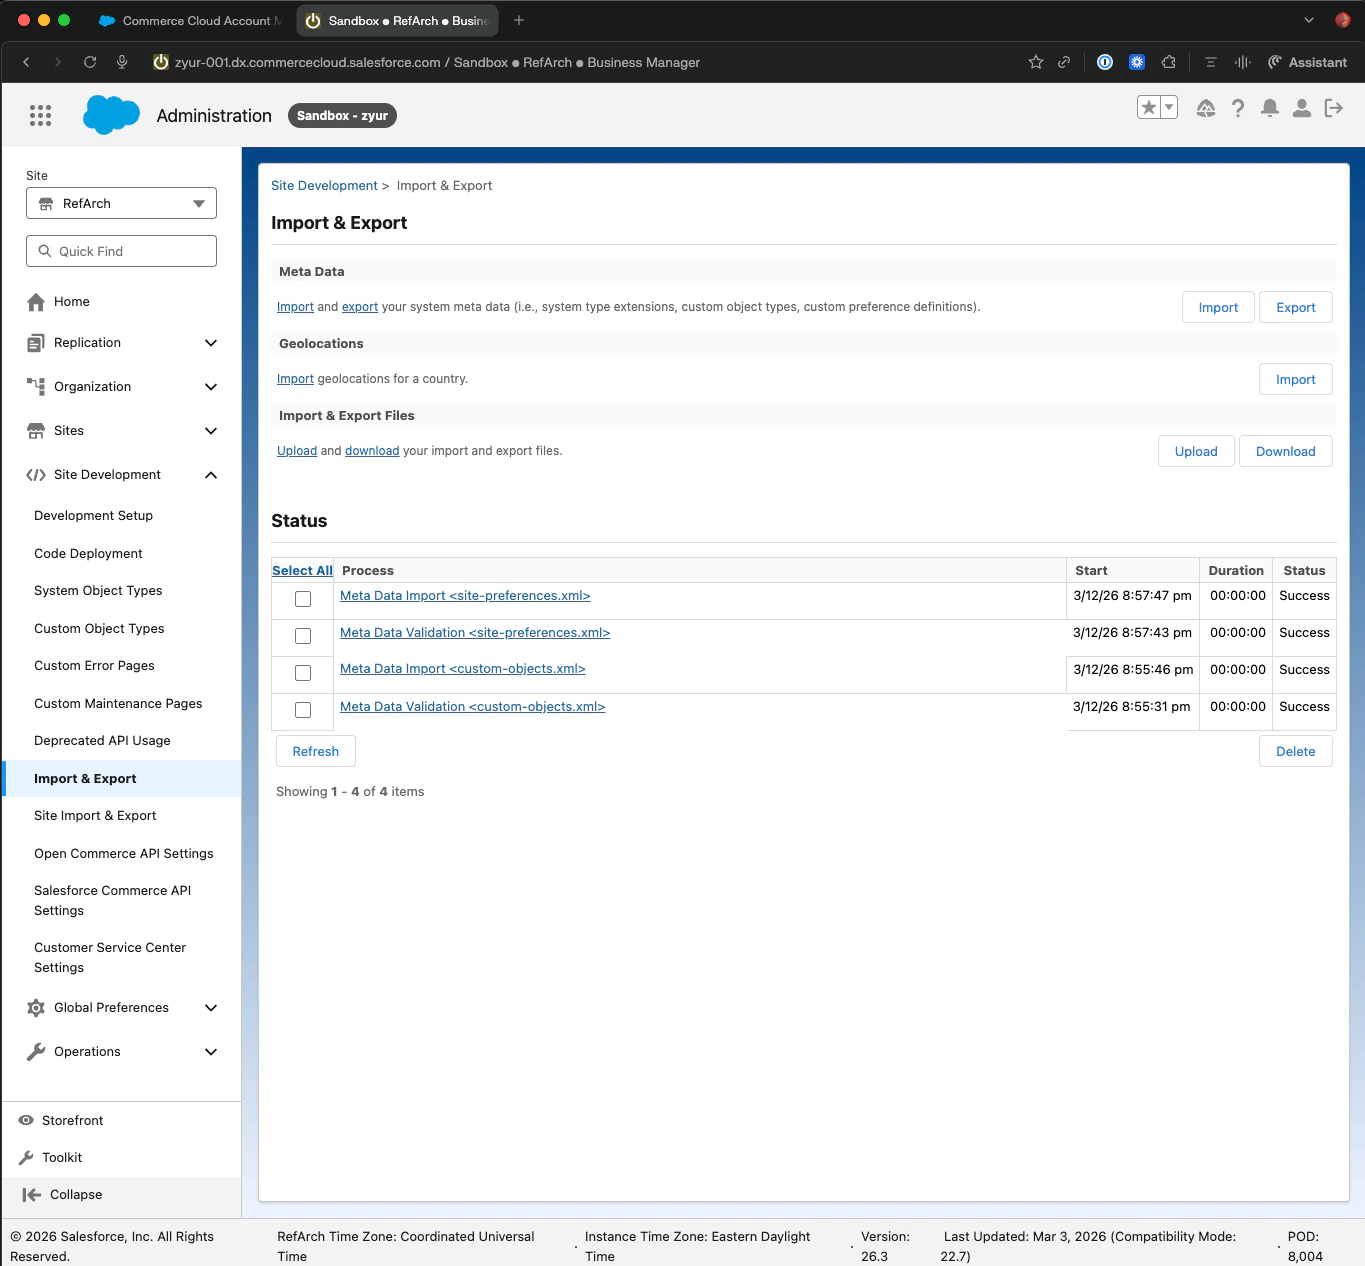Click the Download button
Image resolution: width=1365 pixels, height=1266 pixels.
click(1286, 451)
